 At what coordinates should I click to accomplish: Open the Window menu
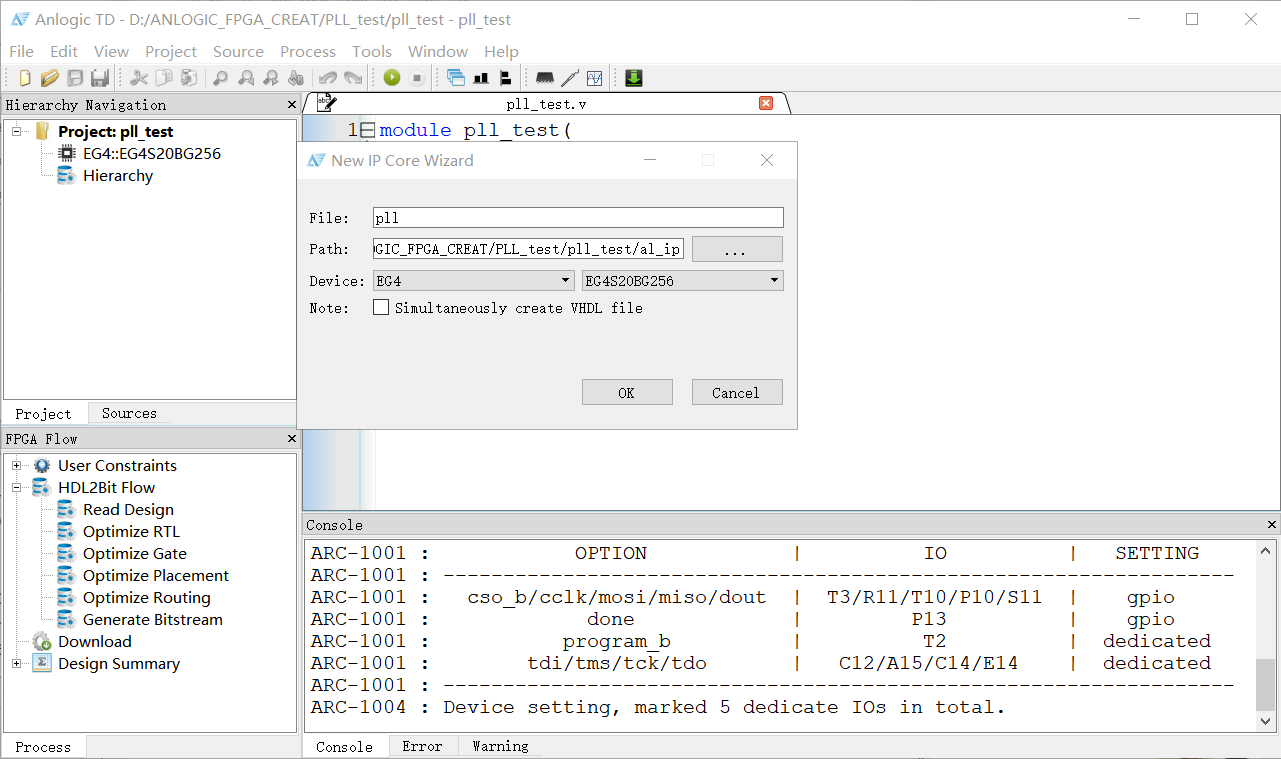(438, 52)
